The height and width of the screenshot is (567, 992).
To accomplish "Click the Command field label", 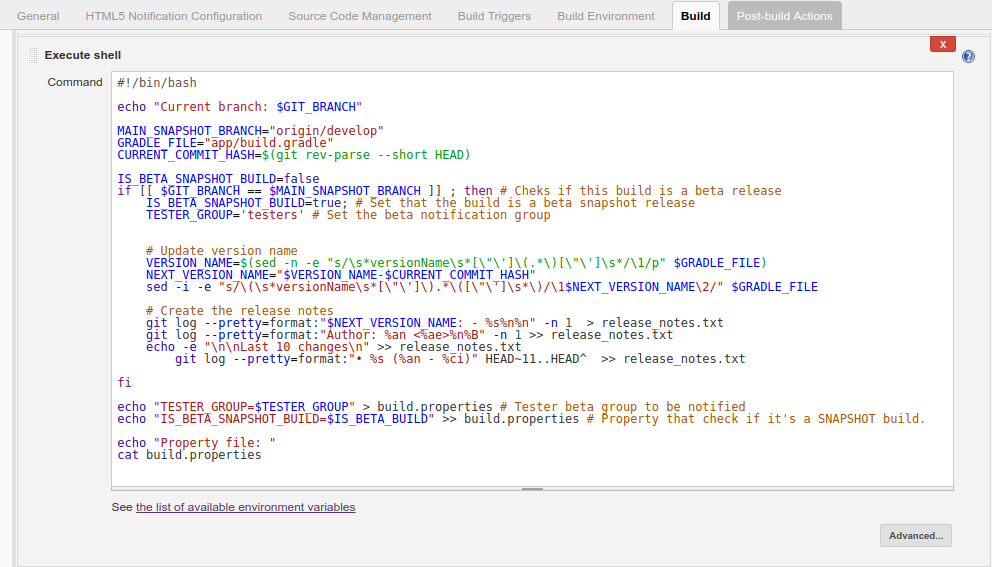I will click(x=75, y=82).
